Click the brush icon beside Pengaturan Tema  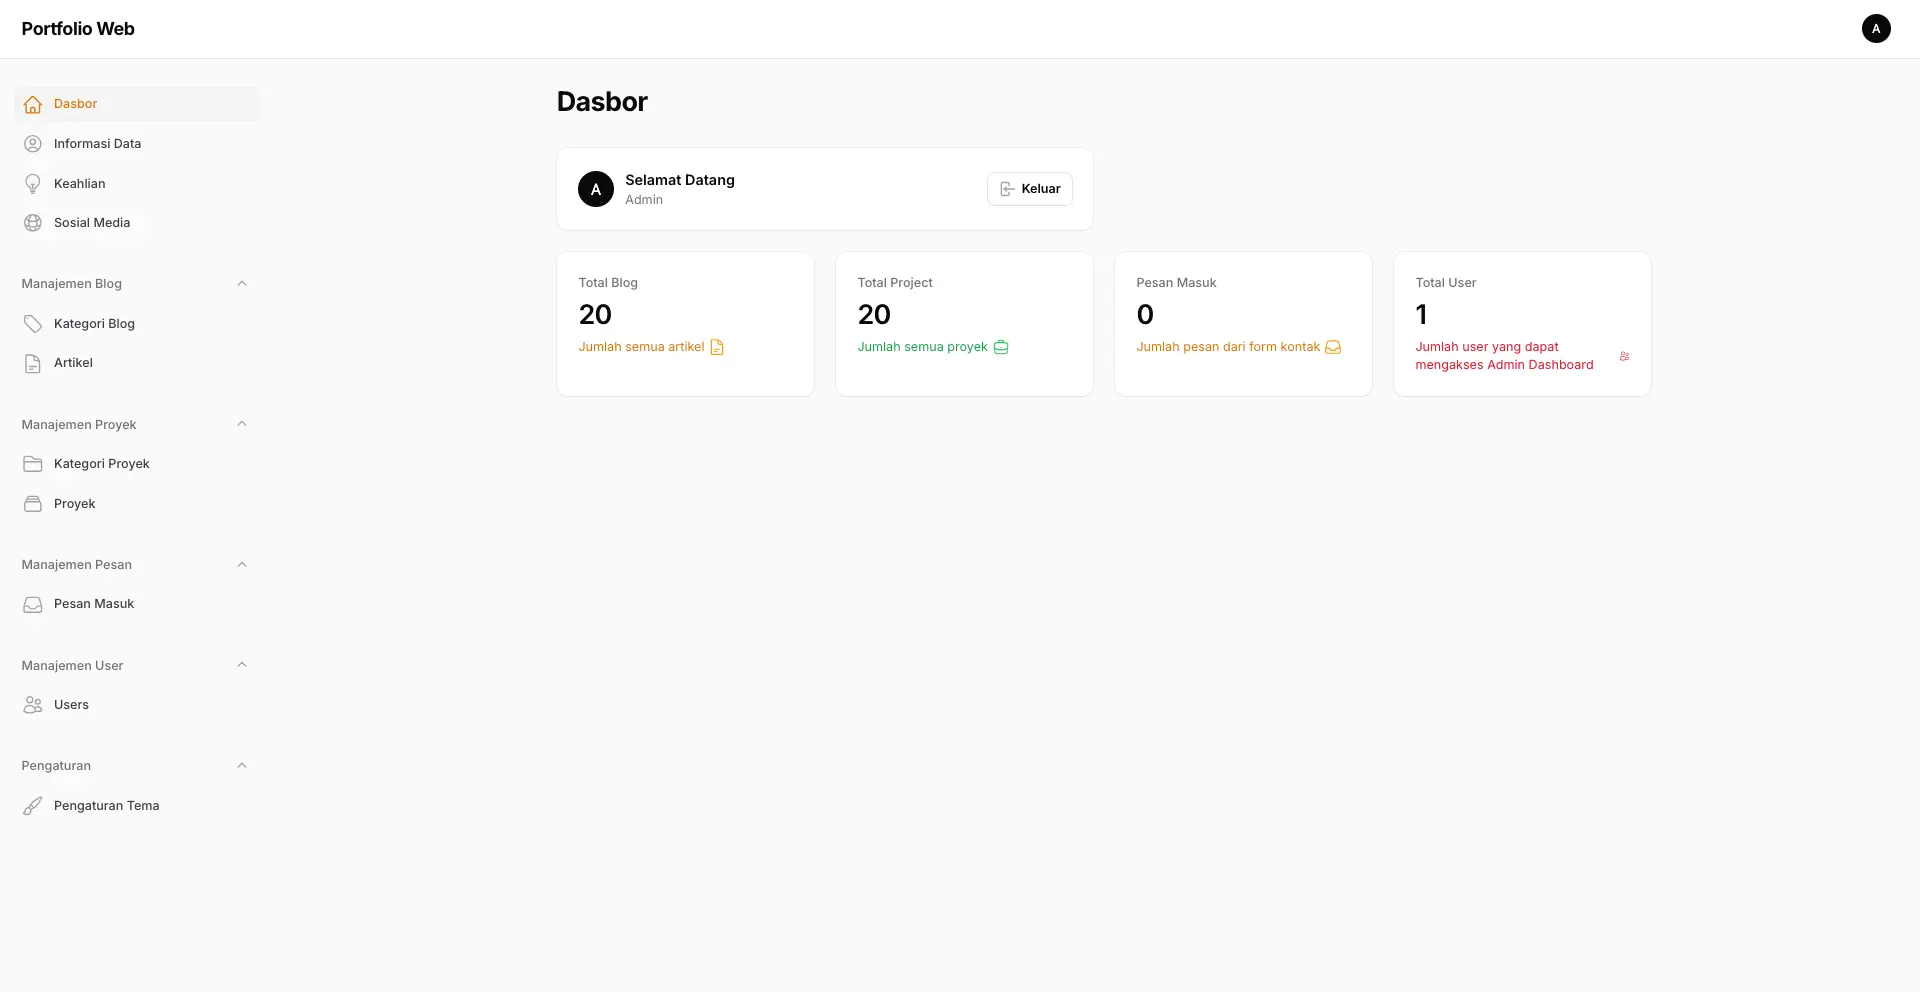[x=33, y=805]
